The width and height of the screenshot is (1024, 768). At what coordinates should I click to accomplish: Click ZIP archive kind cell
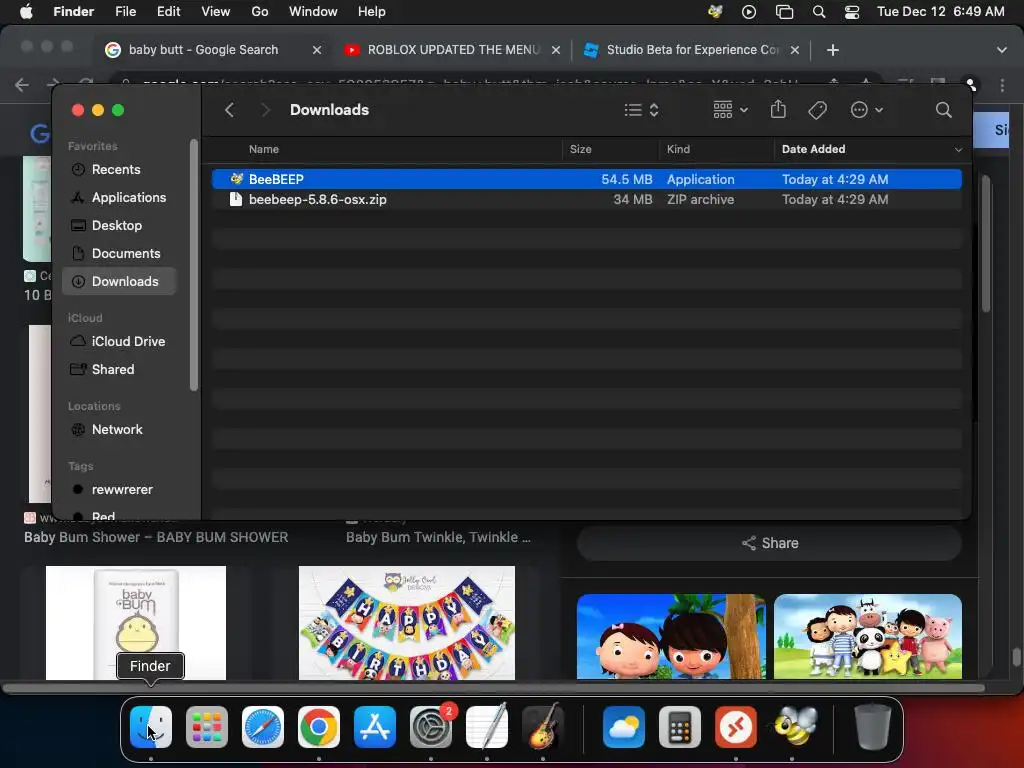pyautogui.click(x=700, y=199)
